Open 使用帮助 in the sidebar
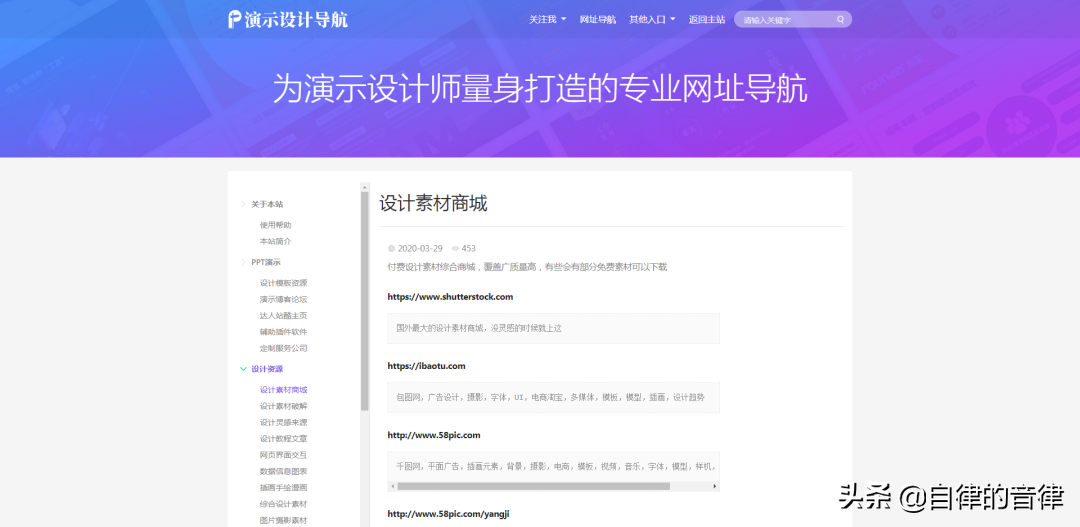 point(276,225)
